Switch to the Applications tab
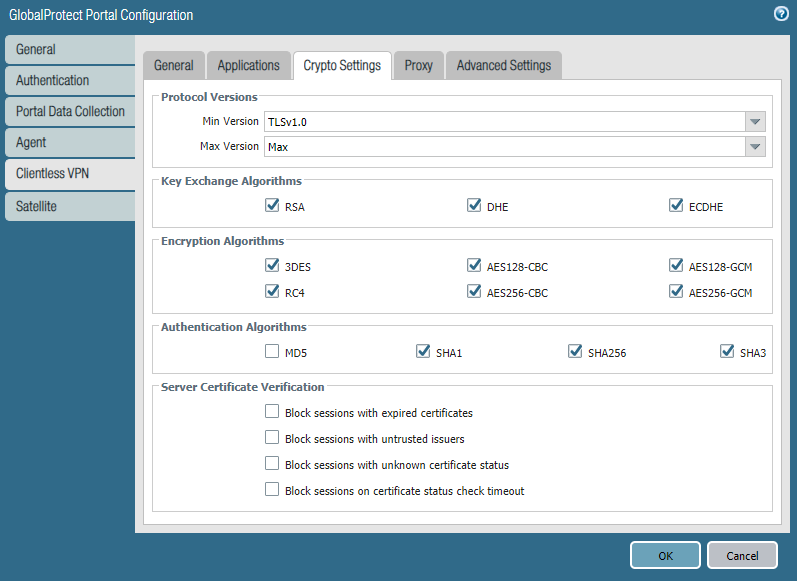This screenshot has width=797, height=581. pyautogui.click(x=248, y=65)
